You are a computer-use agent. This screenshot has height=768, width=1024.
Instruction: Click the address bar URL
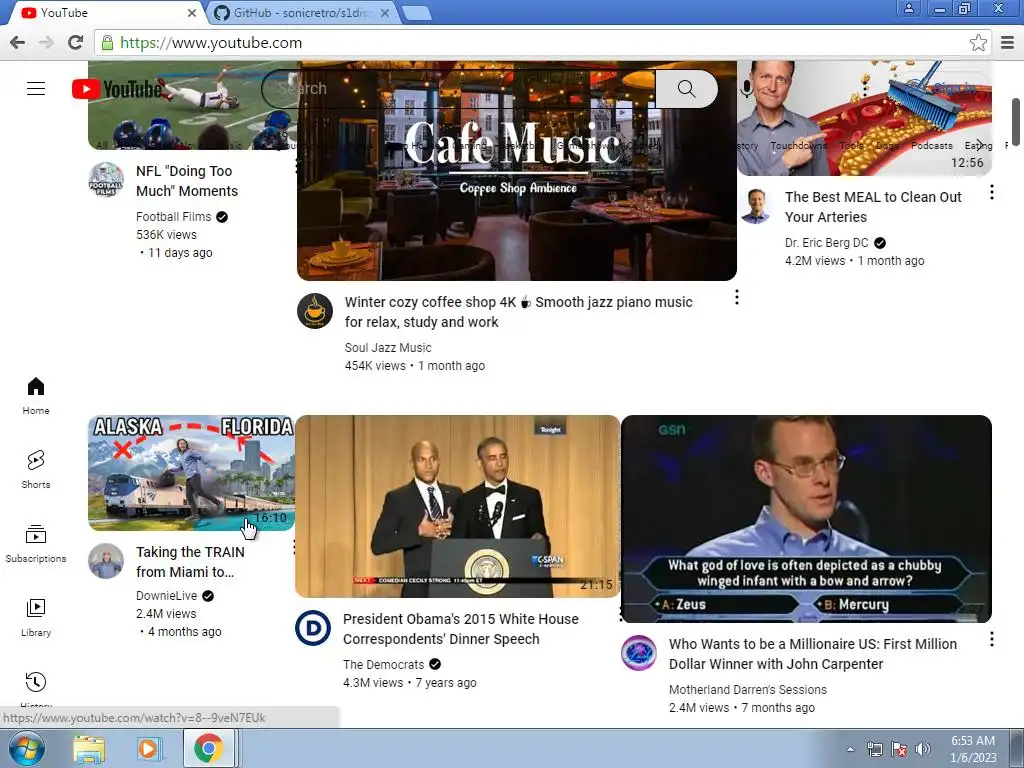click(x=211, y=43)
